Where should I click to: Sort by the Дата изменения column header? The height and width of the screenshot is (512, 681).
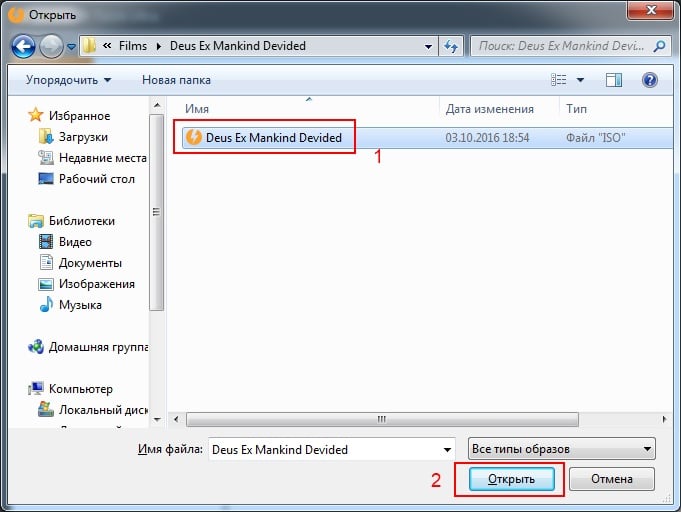(x=489, y=109)
